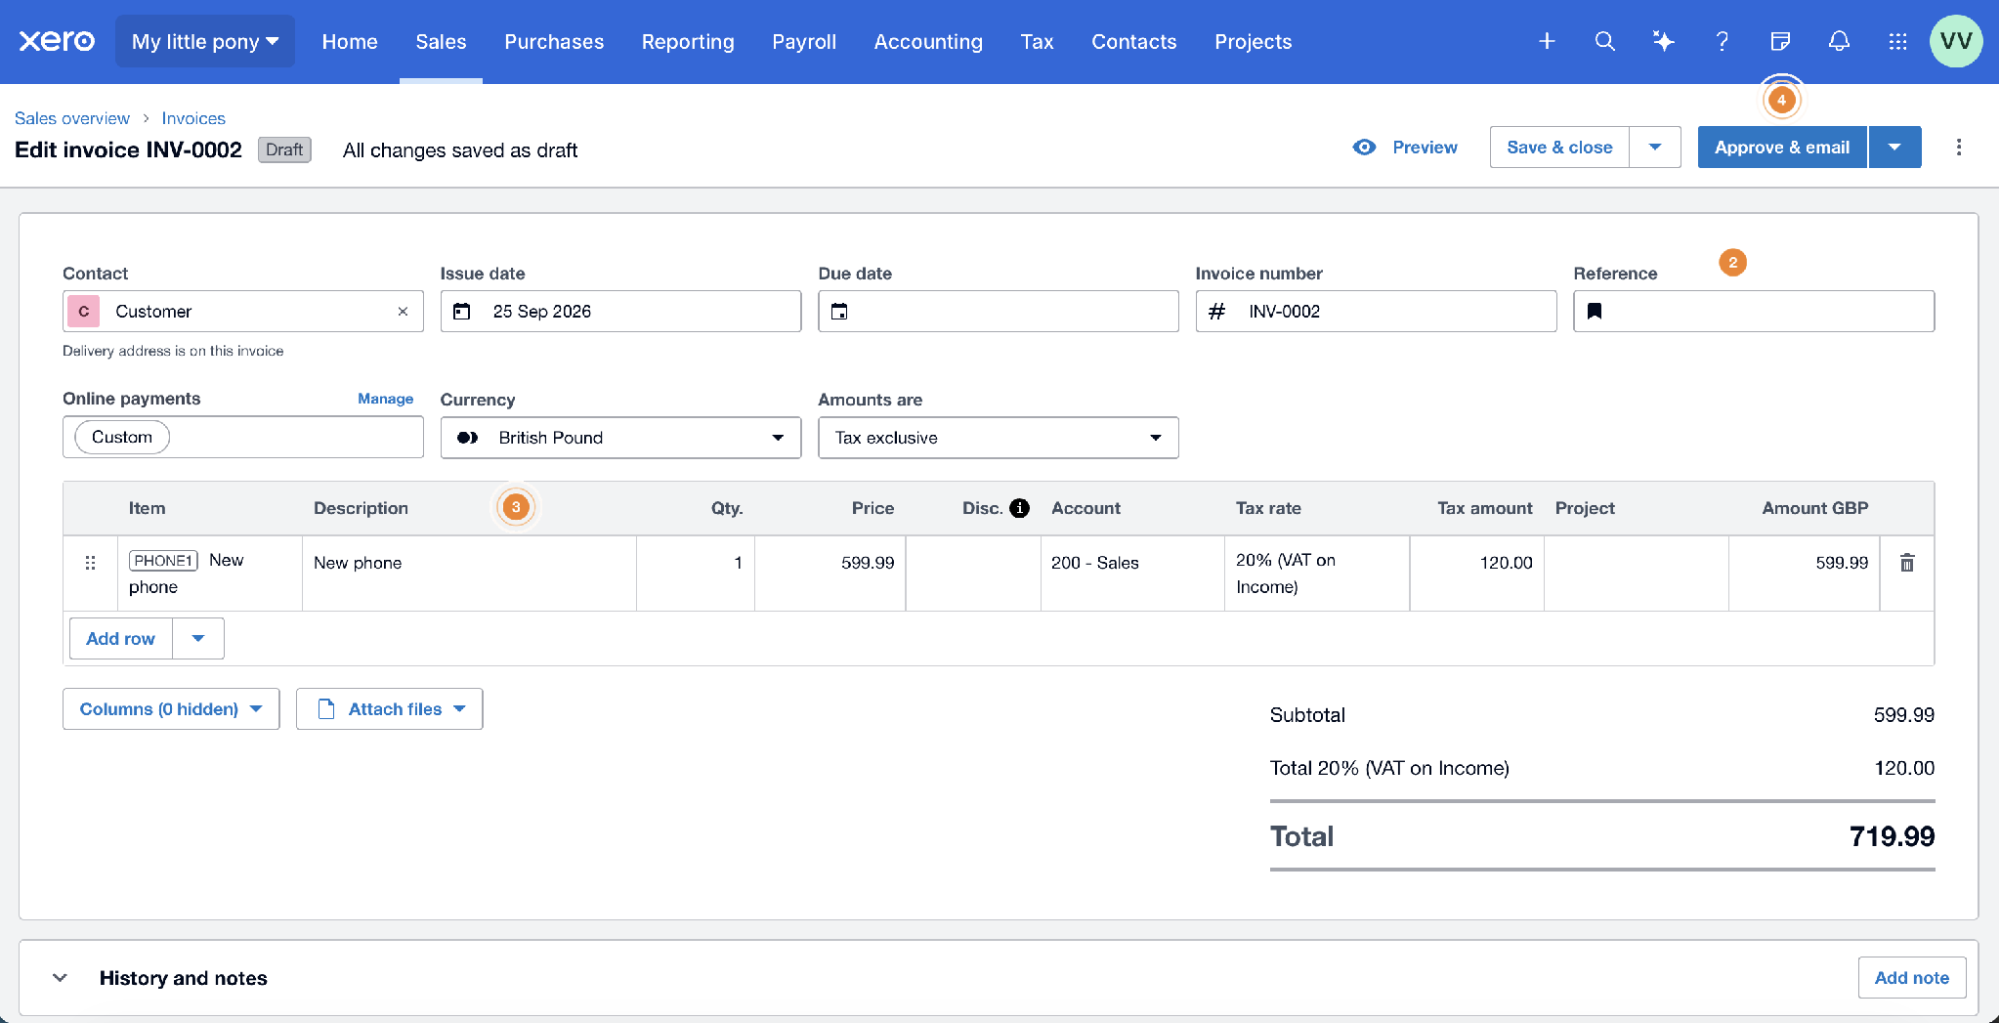Viewport: 1999px width, 1023px height.
Task: Open the Approve & email dropdown arrow
Action: pos(1894,147)
